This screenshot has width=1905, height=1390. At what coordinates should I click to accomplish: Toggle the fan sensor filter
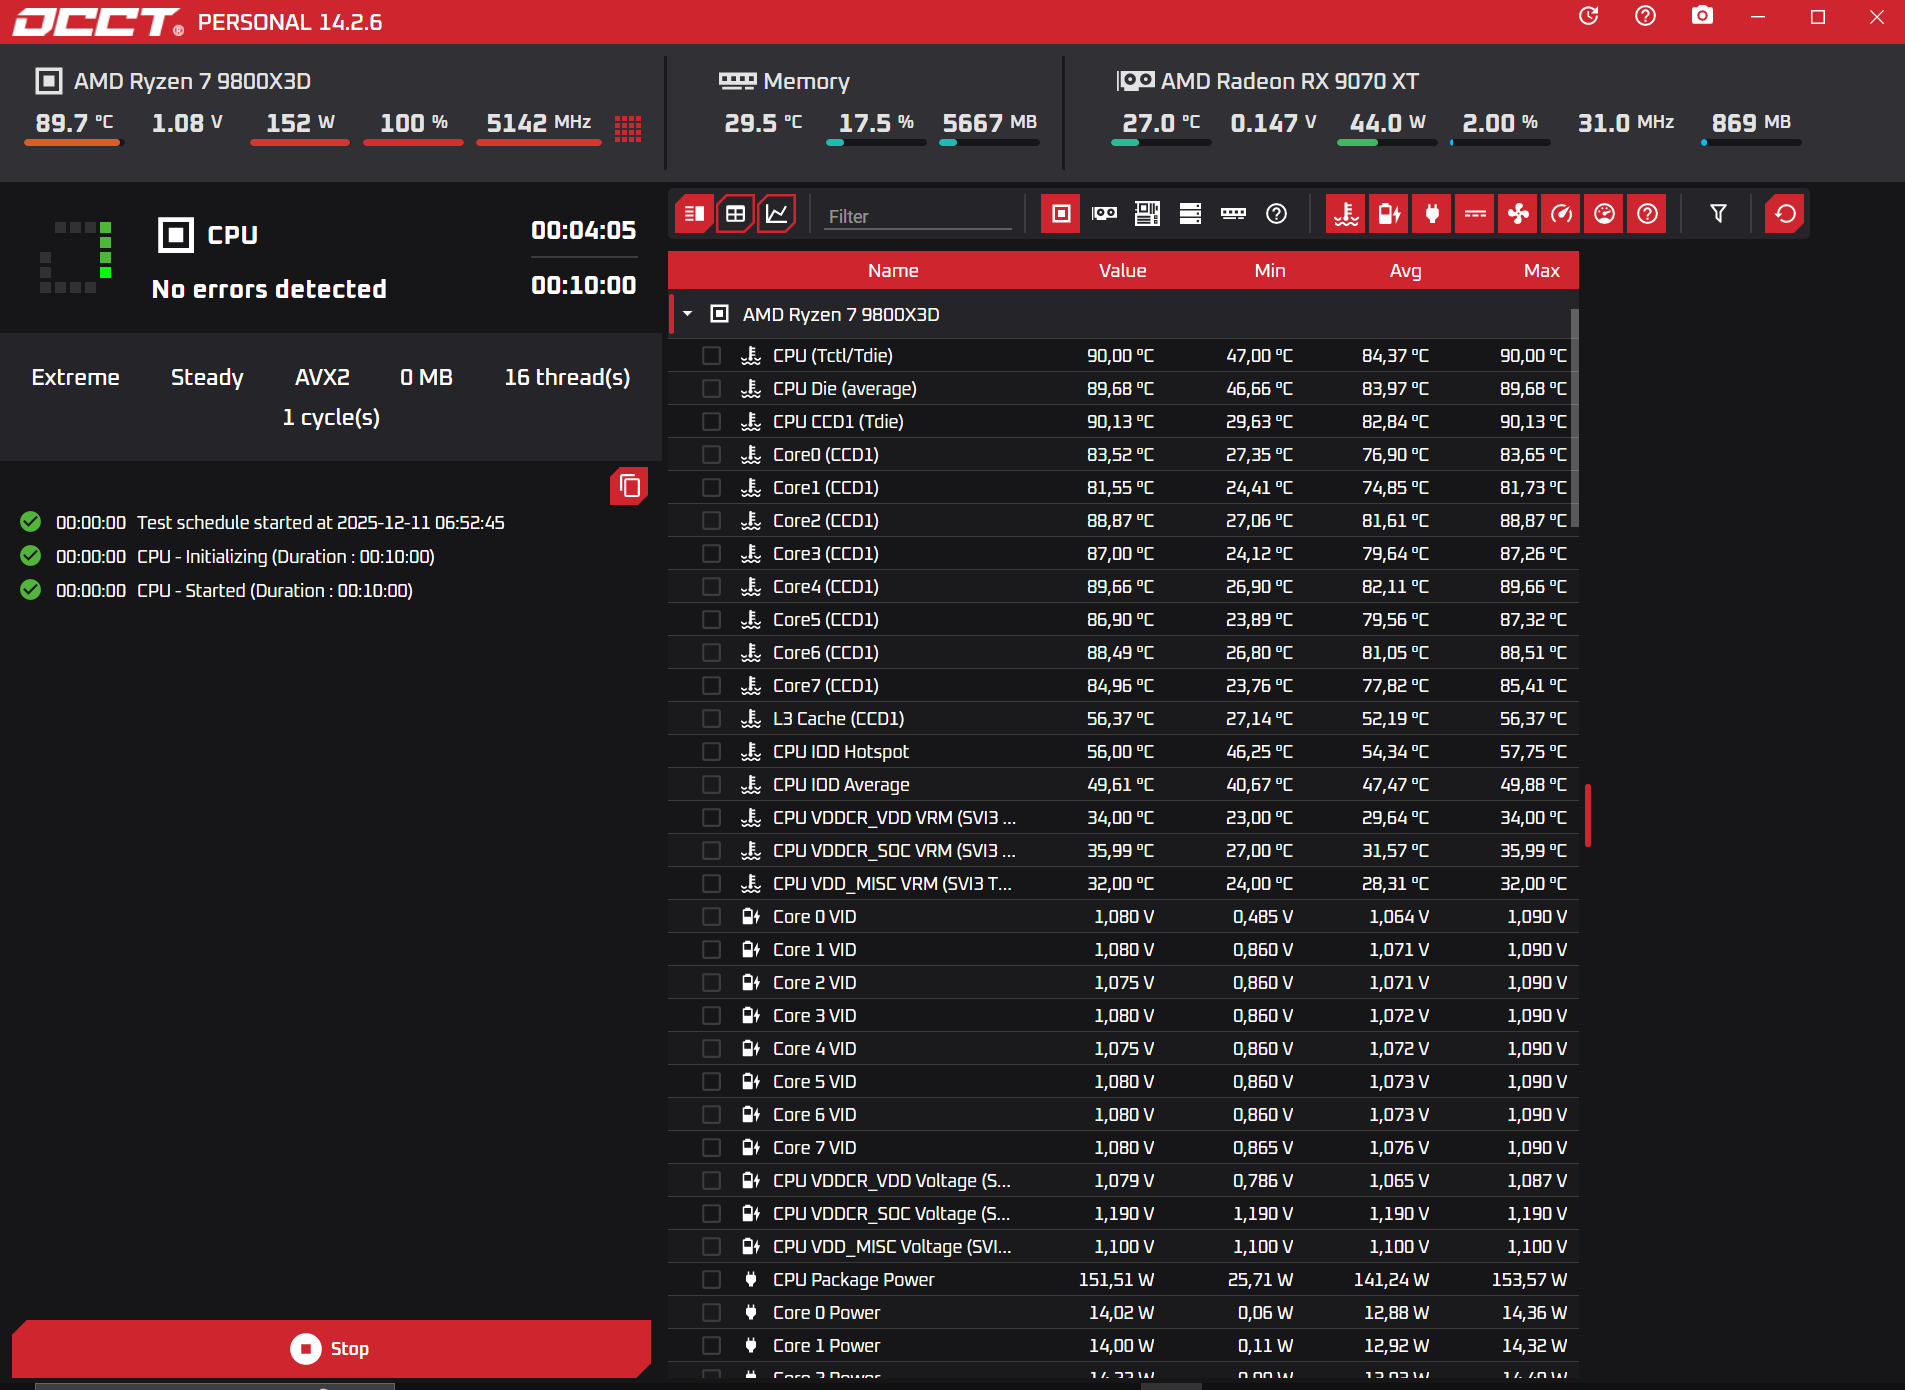point(1518,214)
